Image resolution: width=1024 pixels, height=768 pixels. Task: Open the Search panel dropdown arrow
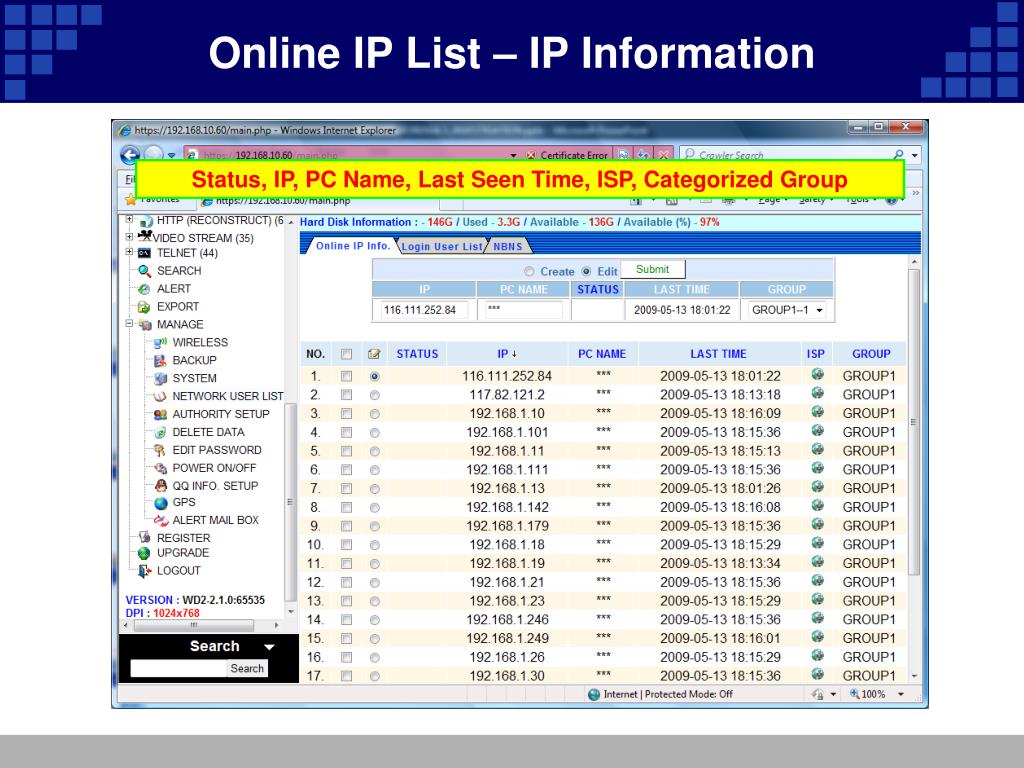[268, 647]
